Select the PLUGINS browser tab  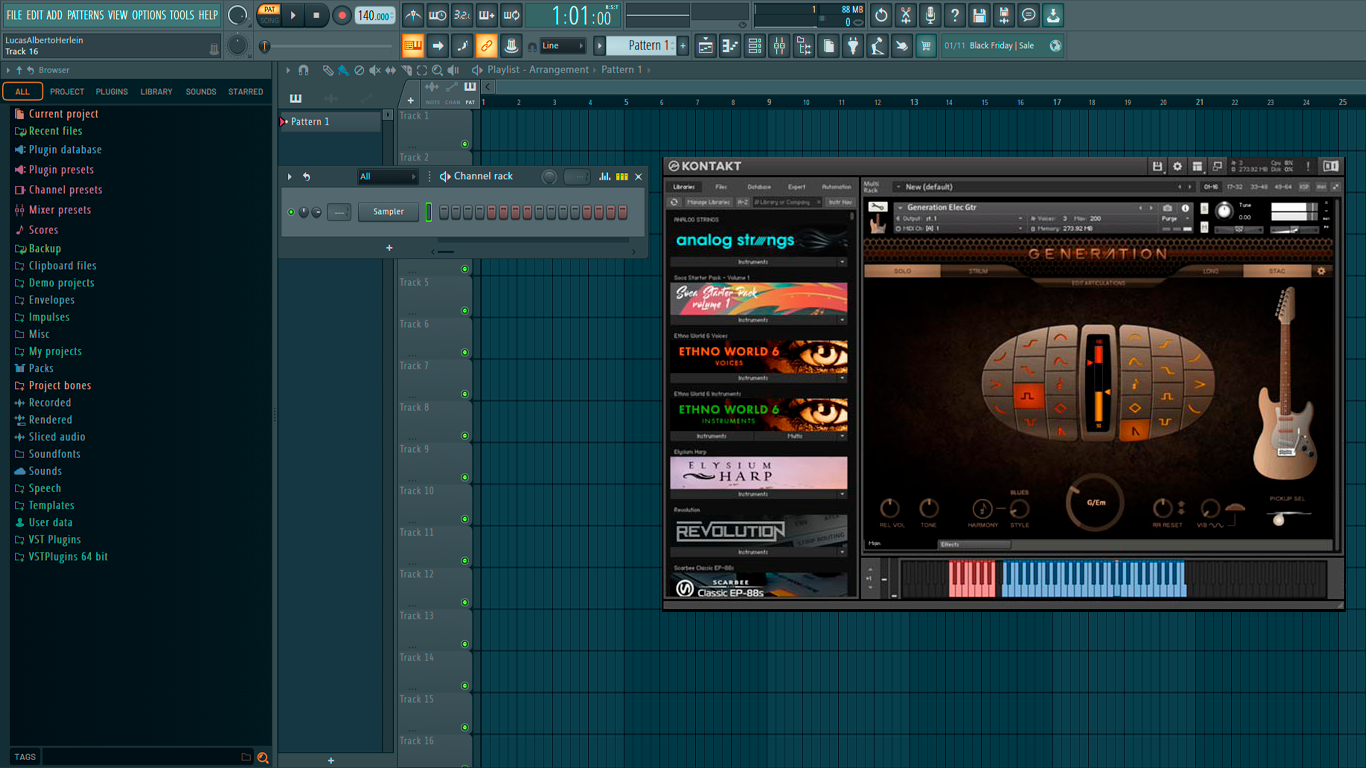[x=111, y=92]
